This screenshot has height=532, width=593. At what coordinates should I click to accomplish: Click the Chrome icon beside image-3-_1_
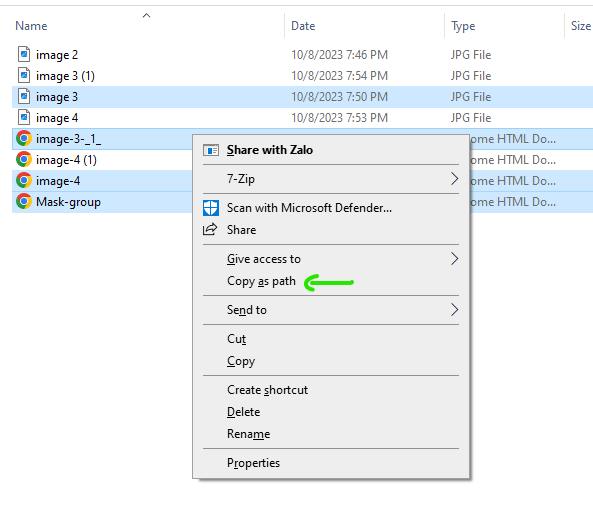click(x=24, y=138)
